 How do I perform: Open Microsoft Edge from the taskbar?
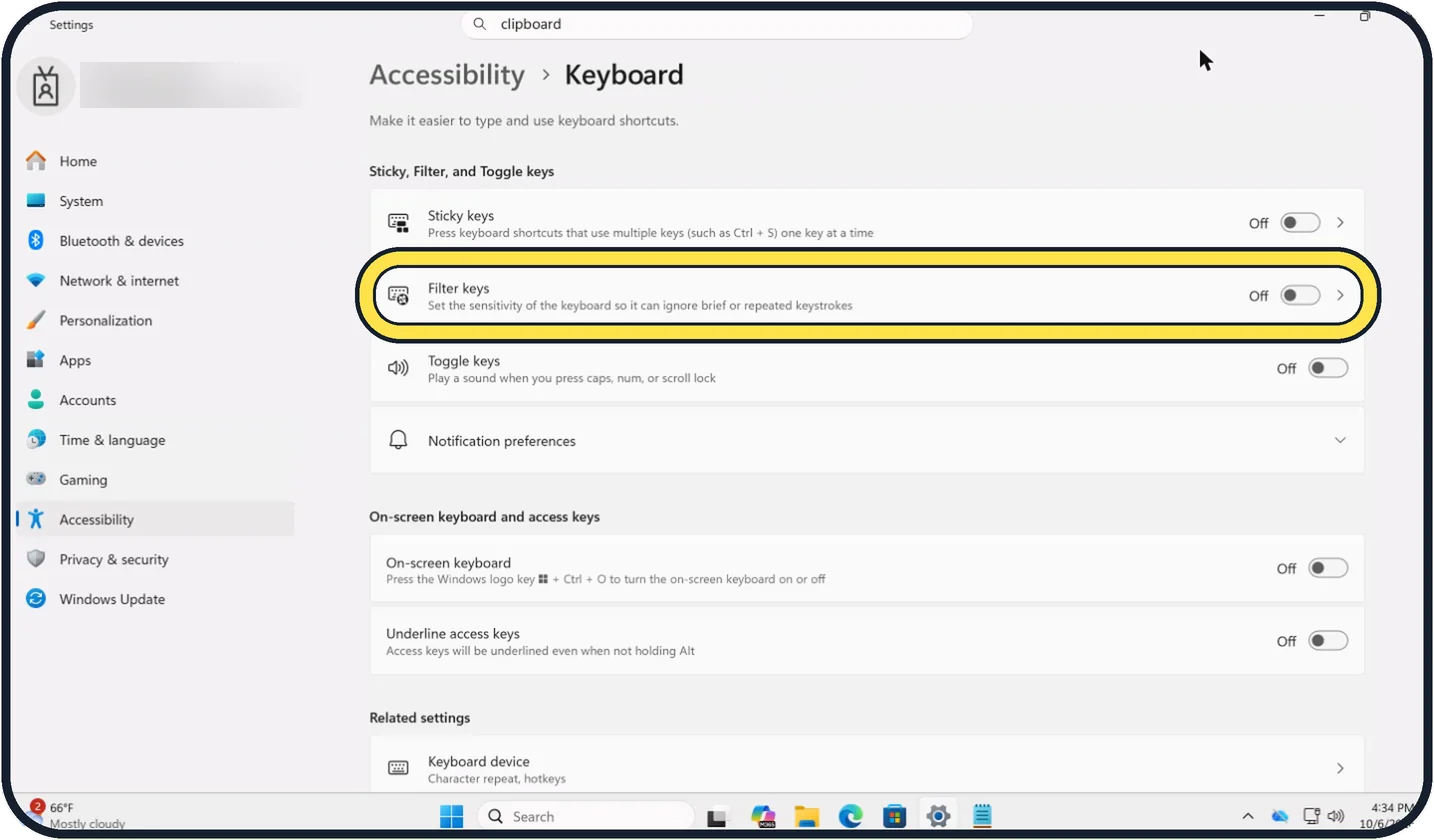850,816
